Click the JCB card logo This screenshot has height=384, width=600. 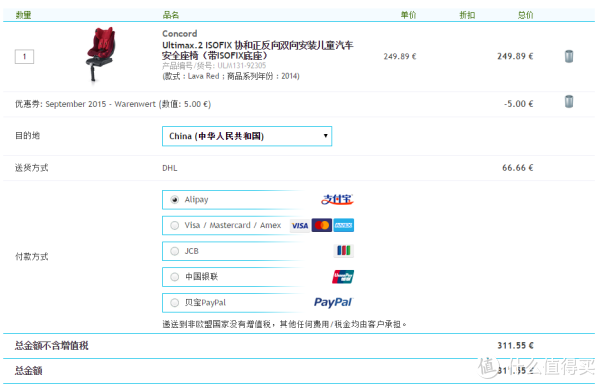tap(344, 251)
